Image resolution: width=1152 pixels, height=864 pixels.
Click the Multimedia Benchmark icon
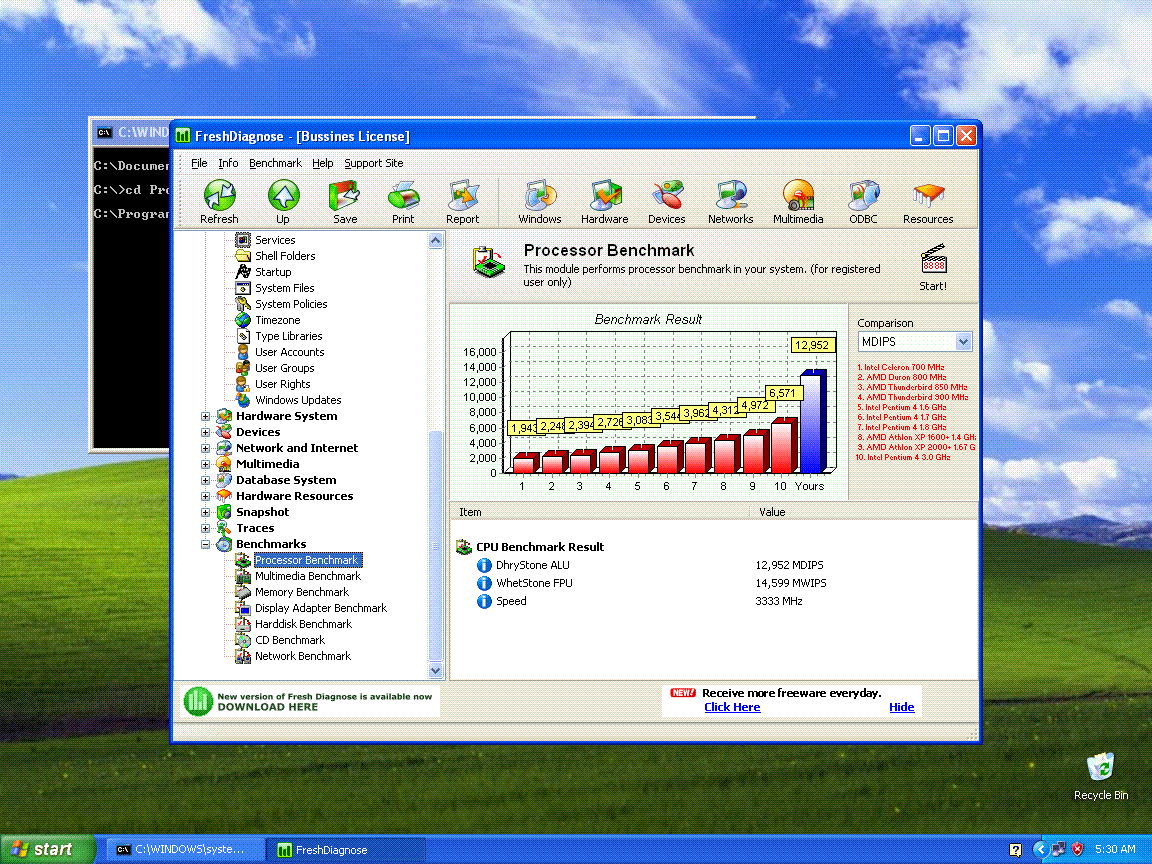pyautogui.click(x=243, y=576)
